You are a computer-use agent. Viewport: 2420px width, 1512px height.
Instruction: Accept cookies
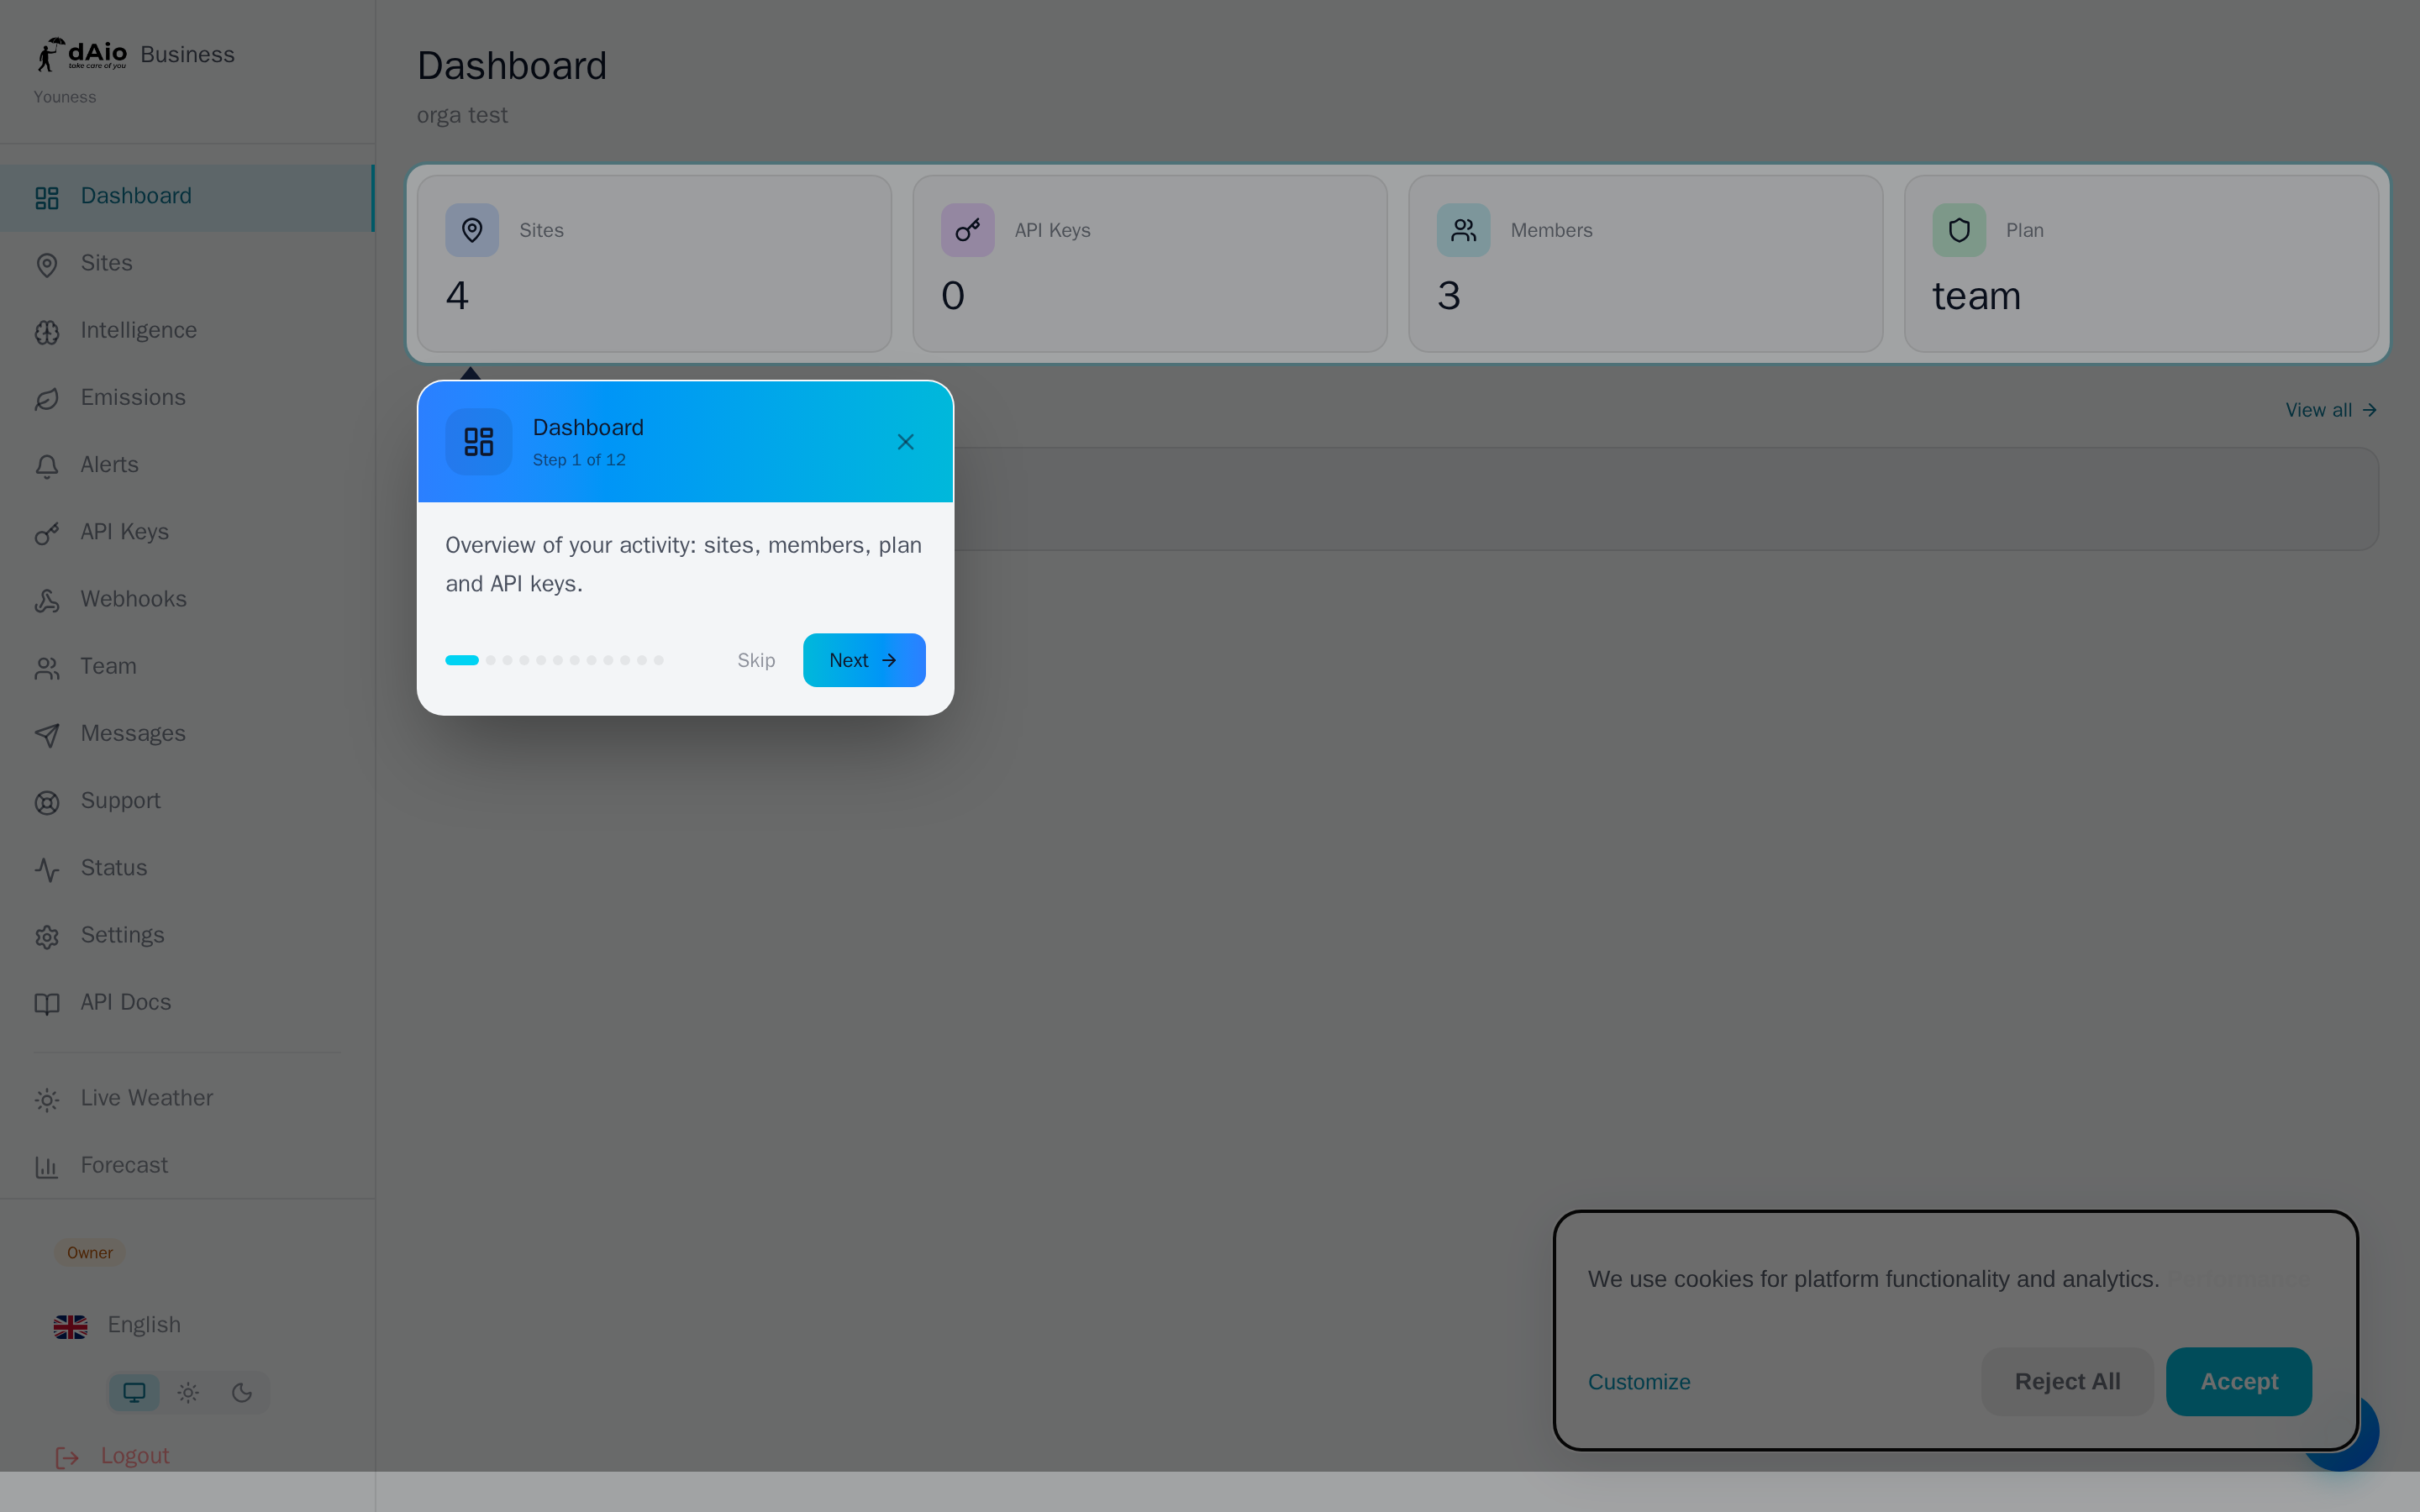(x=2239, y=1381)
